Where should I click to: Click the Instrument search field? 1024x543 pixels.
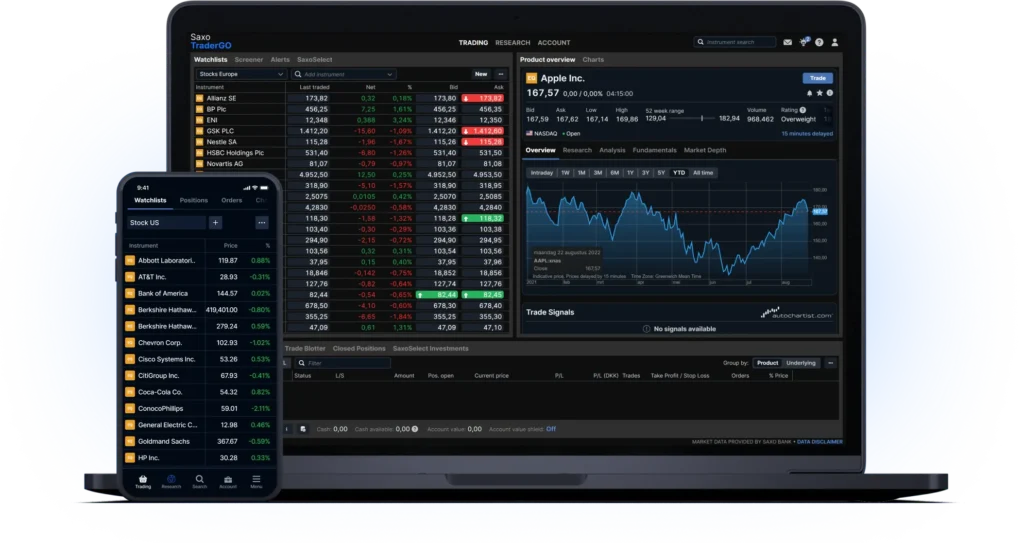coord(735,42)
